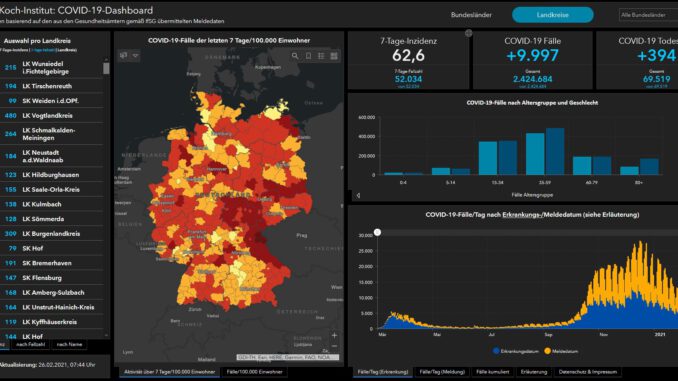Toggle the Erkrankungsdatum legend series
Image resolution: width=678 pixels, height=381 pixels.
(x=516, y=351)
